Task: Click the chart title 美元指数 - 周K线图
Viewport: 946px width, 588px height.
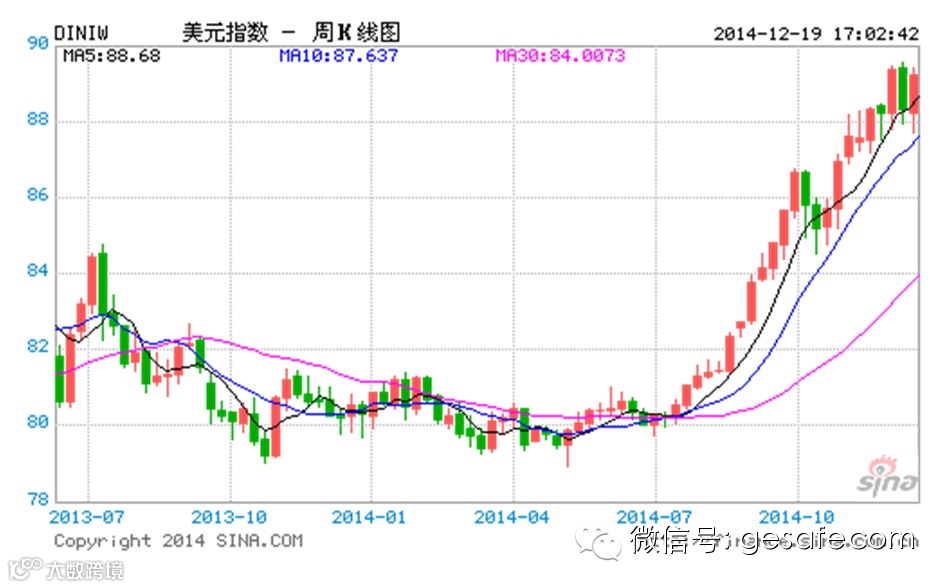Action: point(291,32)
